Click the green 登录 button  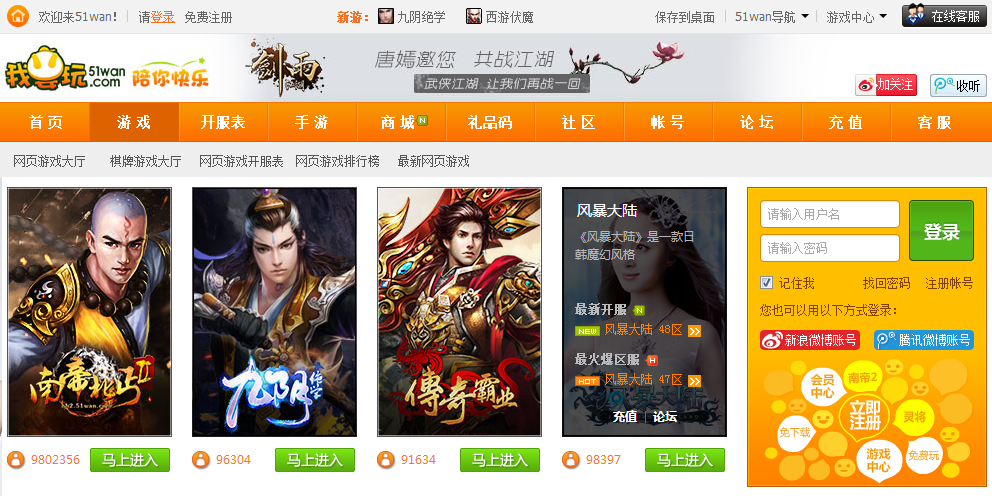tap(941, 231)
